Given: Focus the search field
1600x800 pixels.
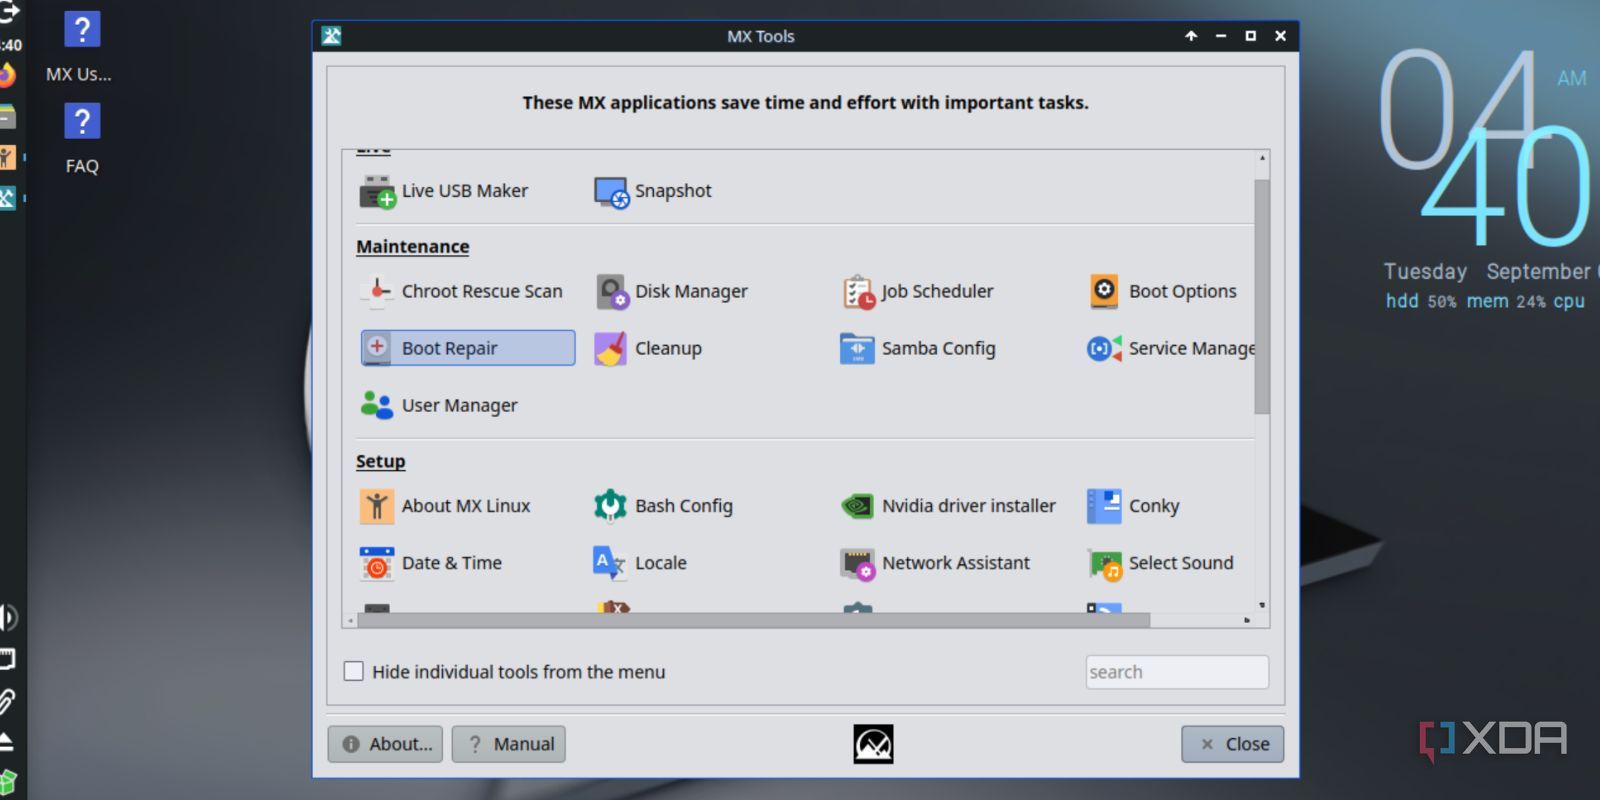Looking at the screenshot, I should [x=1177, y=672].
